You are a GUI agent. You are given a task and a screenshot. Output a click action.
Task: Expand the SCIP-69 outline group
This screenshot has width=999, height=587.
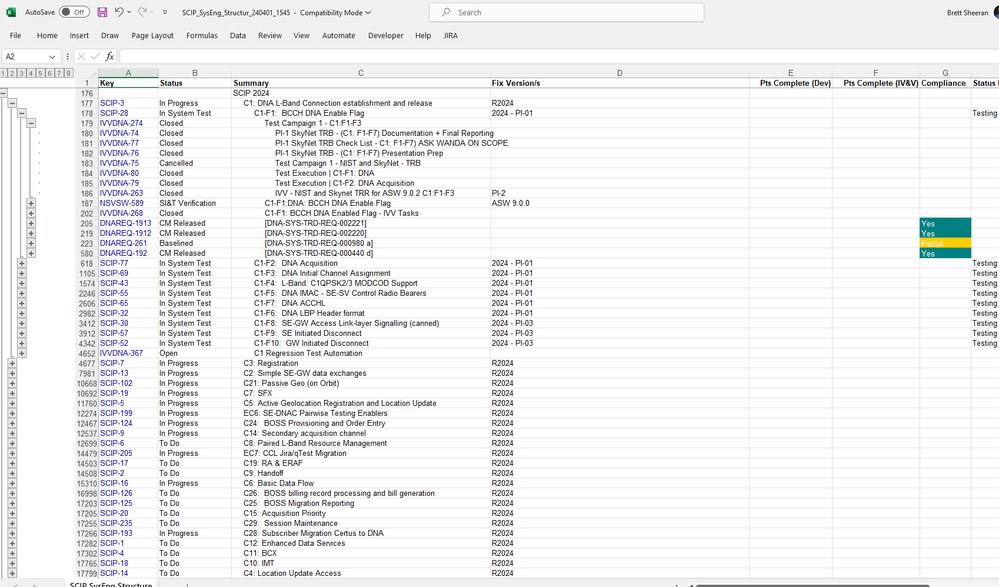point(22,273)
